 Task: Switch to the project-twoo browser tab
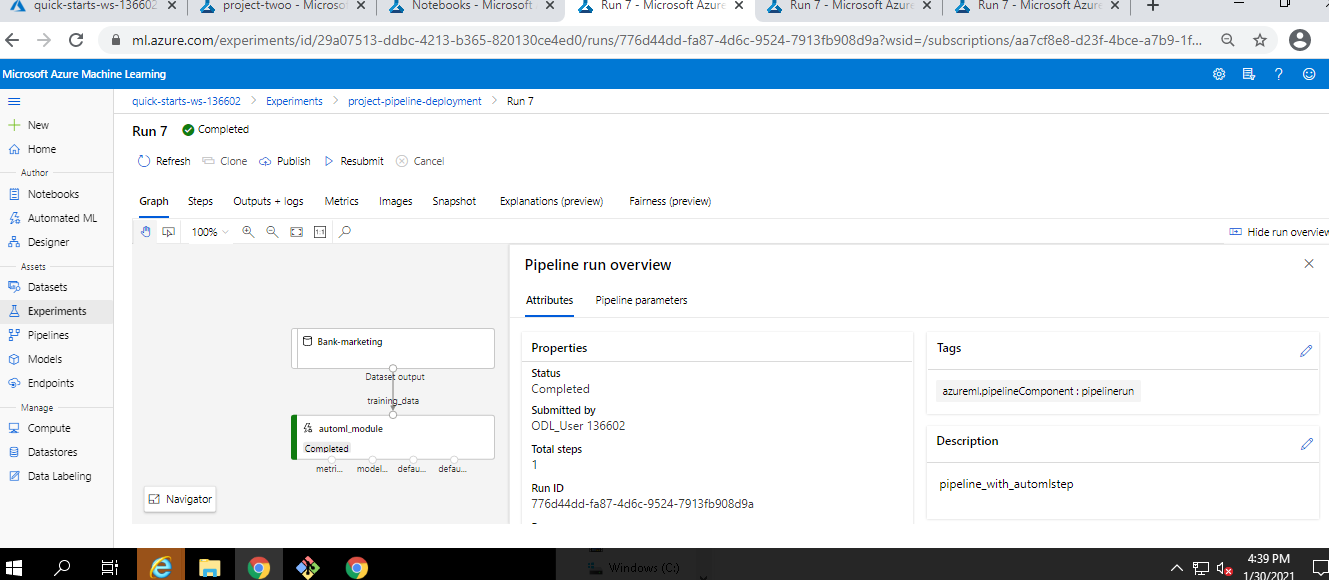point(281,7)
